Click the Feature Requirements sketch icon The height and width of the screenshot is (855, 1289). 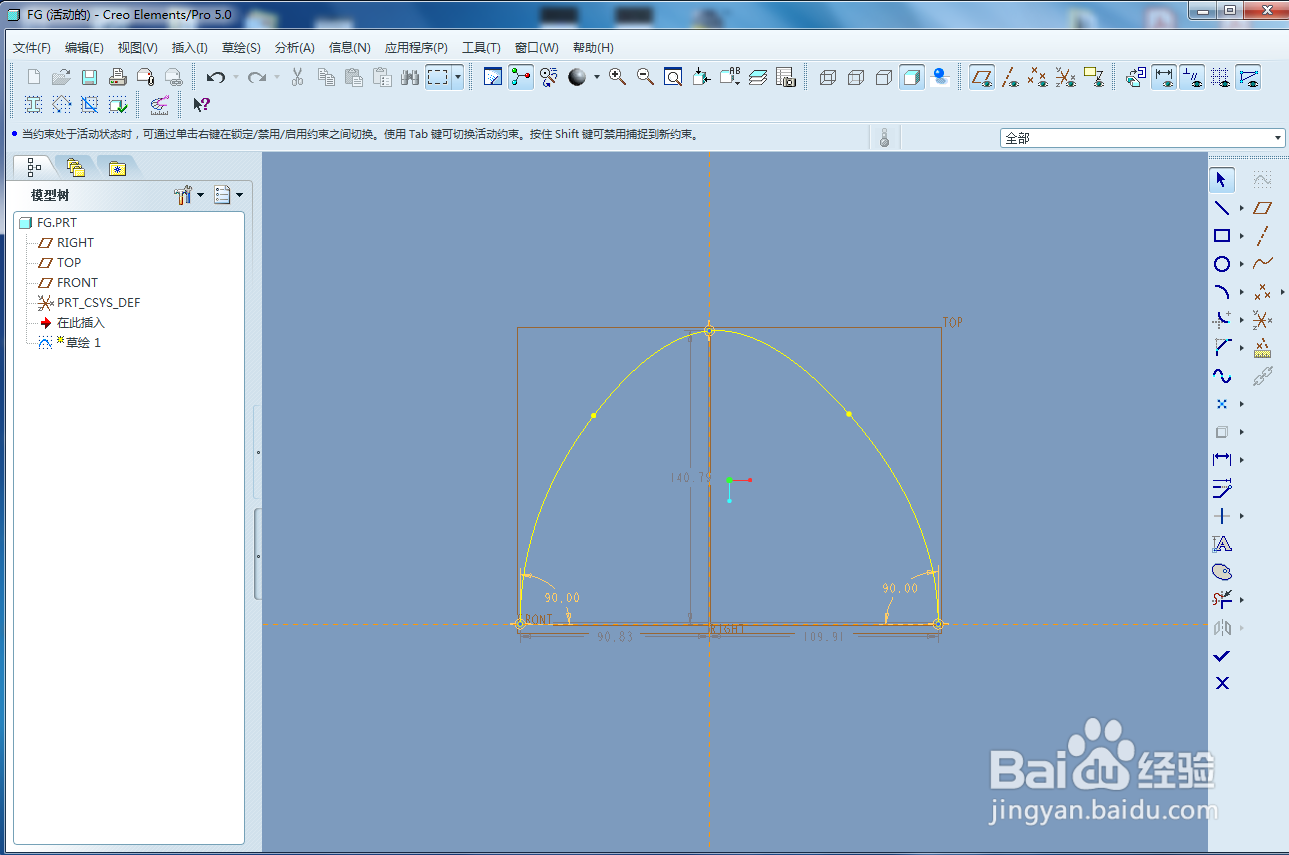[x=117, y=104]
